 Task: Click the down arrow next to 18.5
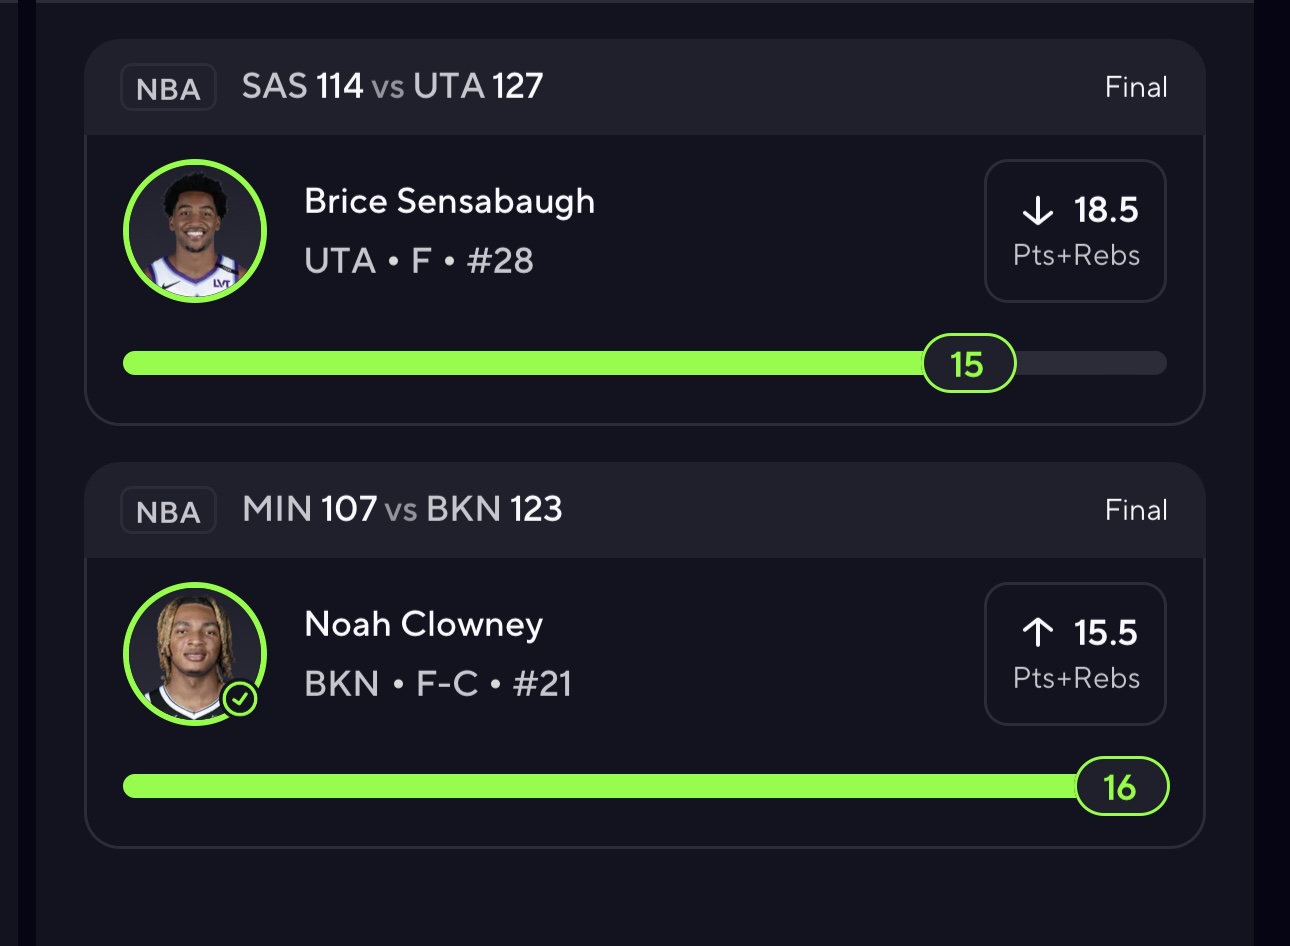(x=1038, y=210)
